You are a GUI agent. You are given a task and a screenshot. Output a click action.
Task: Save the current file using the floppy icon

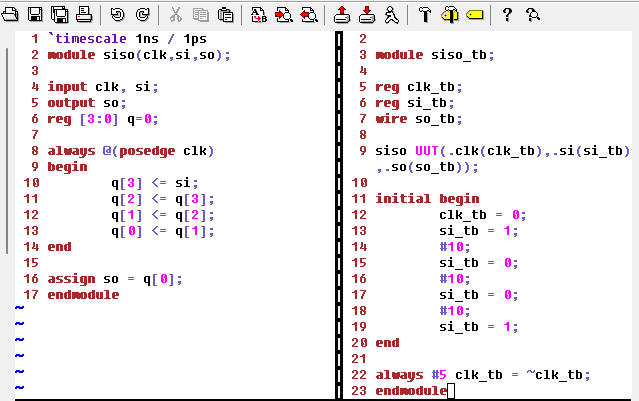(x=35, y=14)
